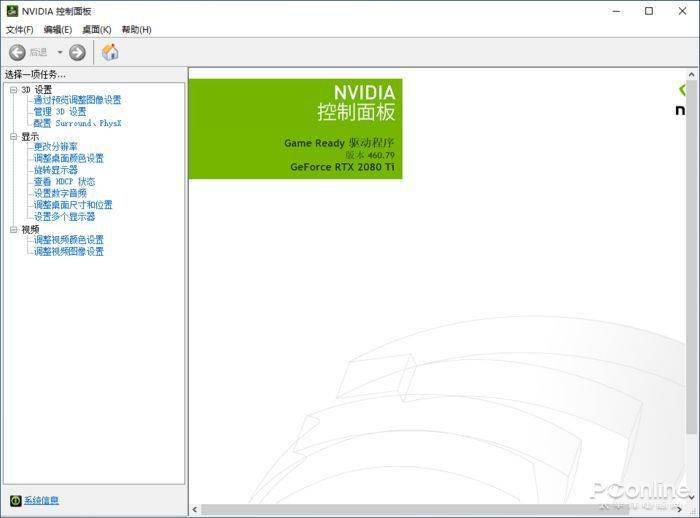
Task: Click the GeForce RTX 2080 Ti text
Action: pyautogui.click(x=342, y=167)
